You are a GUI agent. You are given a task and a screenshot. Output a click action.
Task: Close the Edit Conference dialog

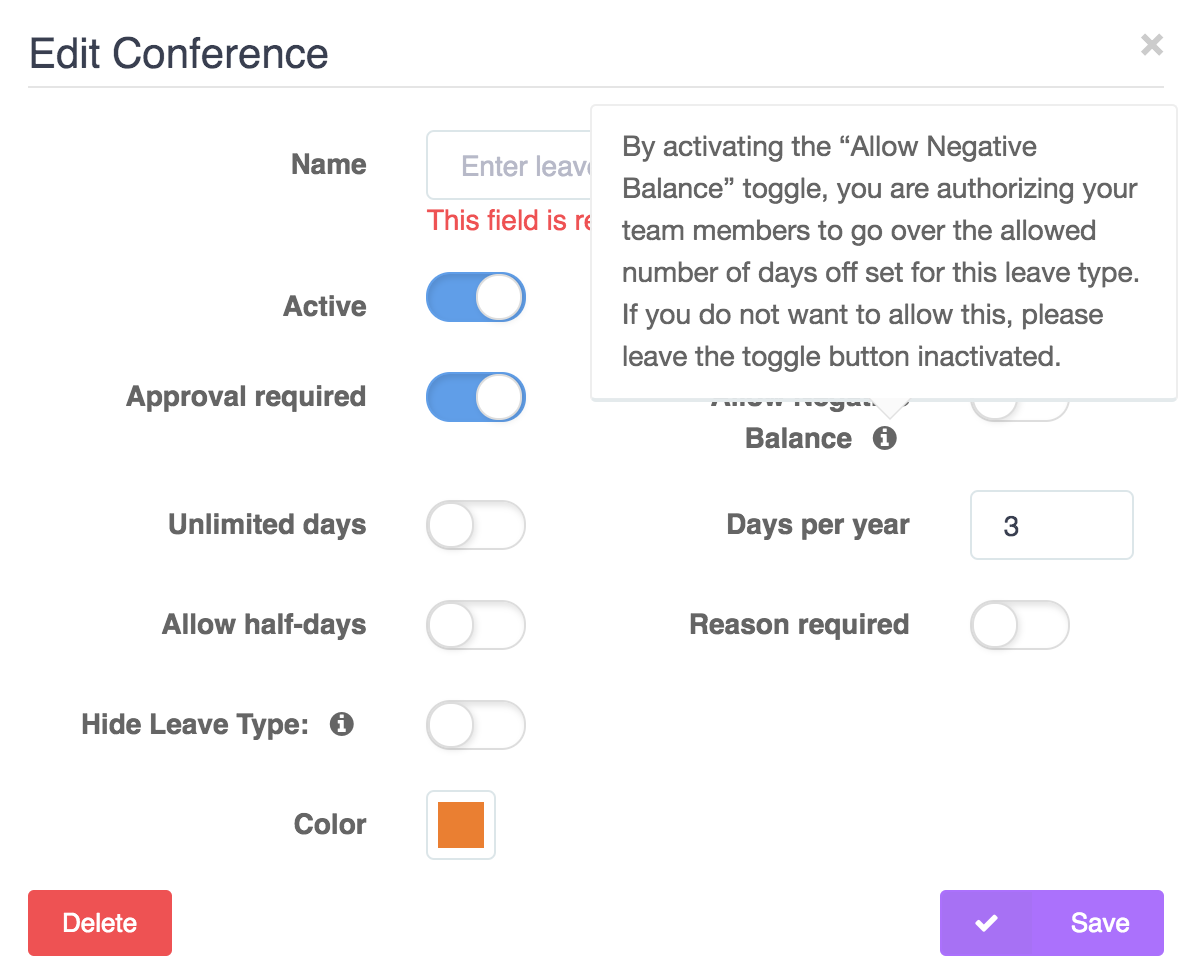(1152, 45)
